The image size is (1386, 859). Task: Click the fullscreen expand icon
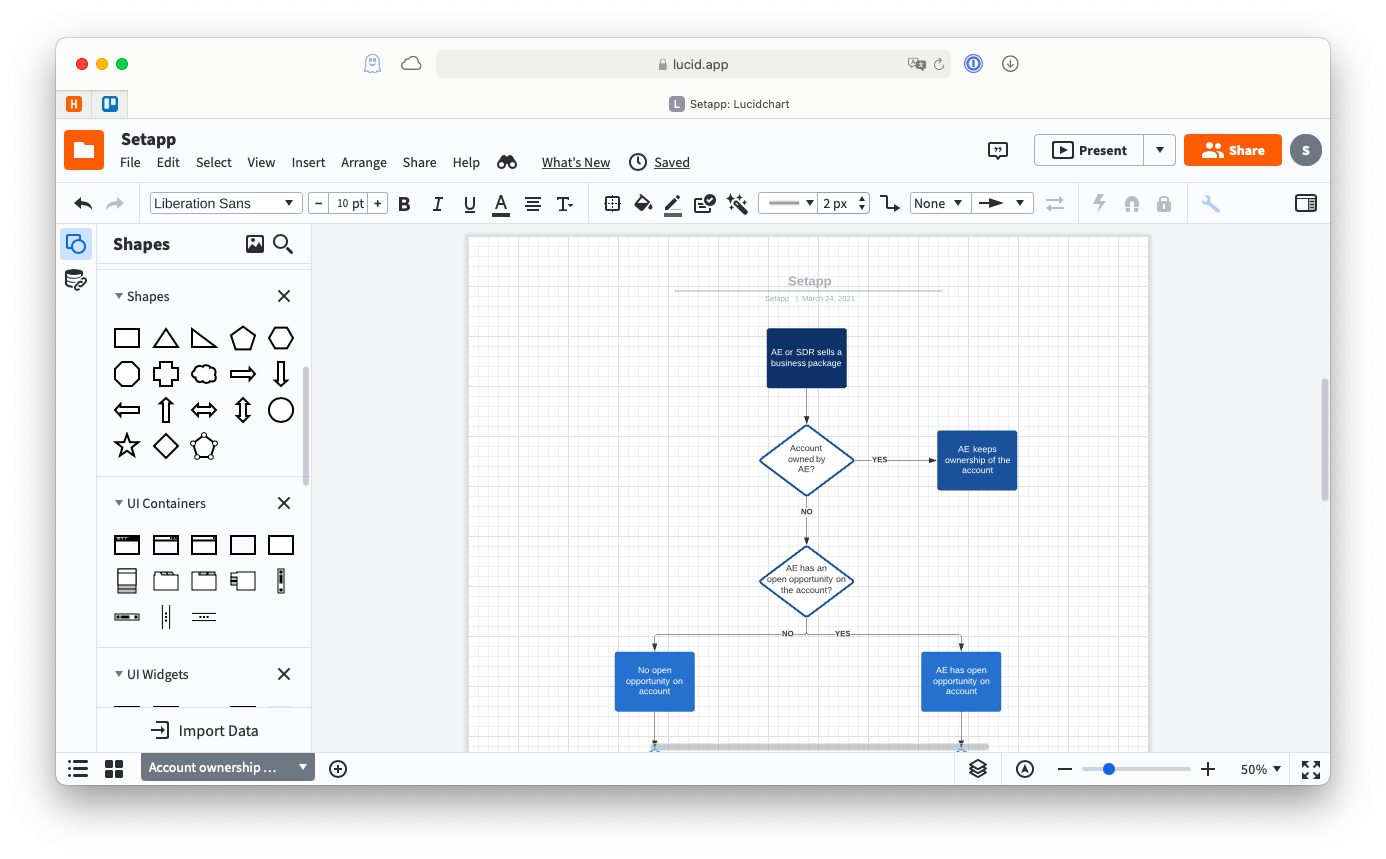[1311, 769]
